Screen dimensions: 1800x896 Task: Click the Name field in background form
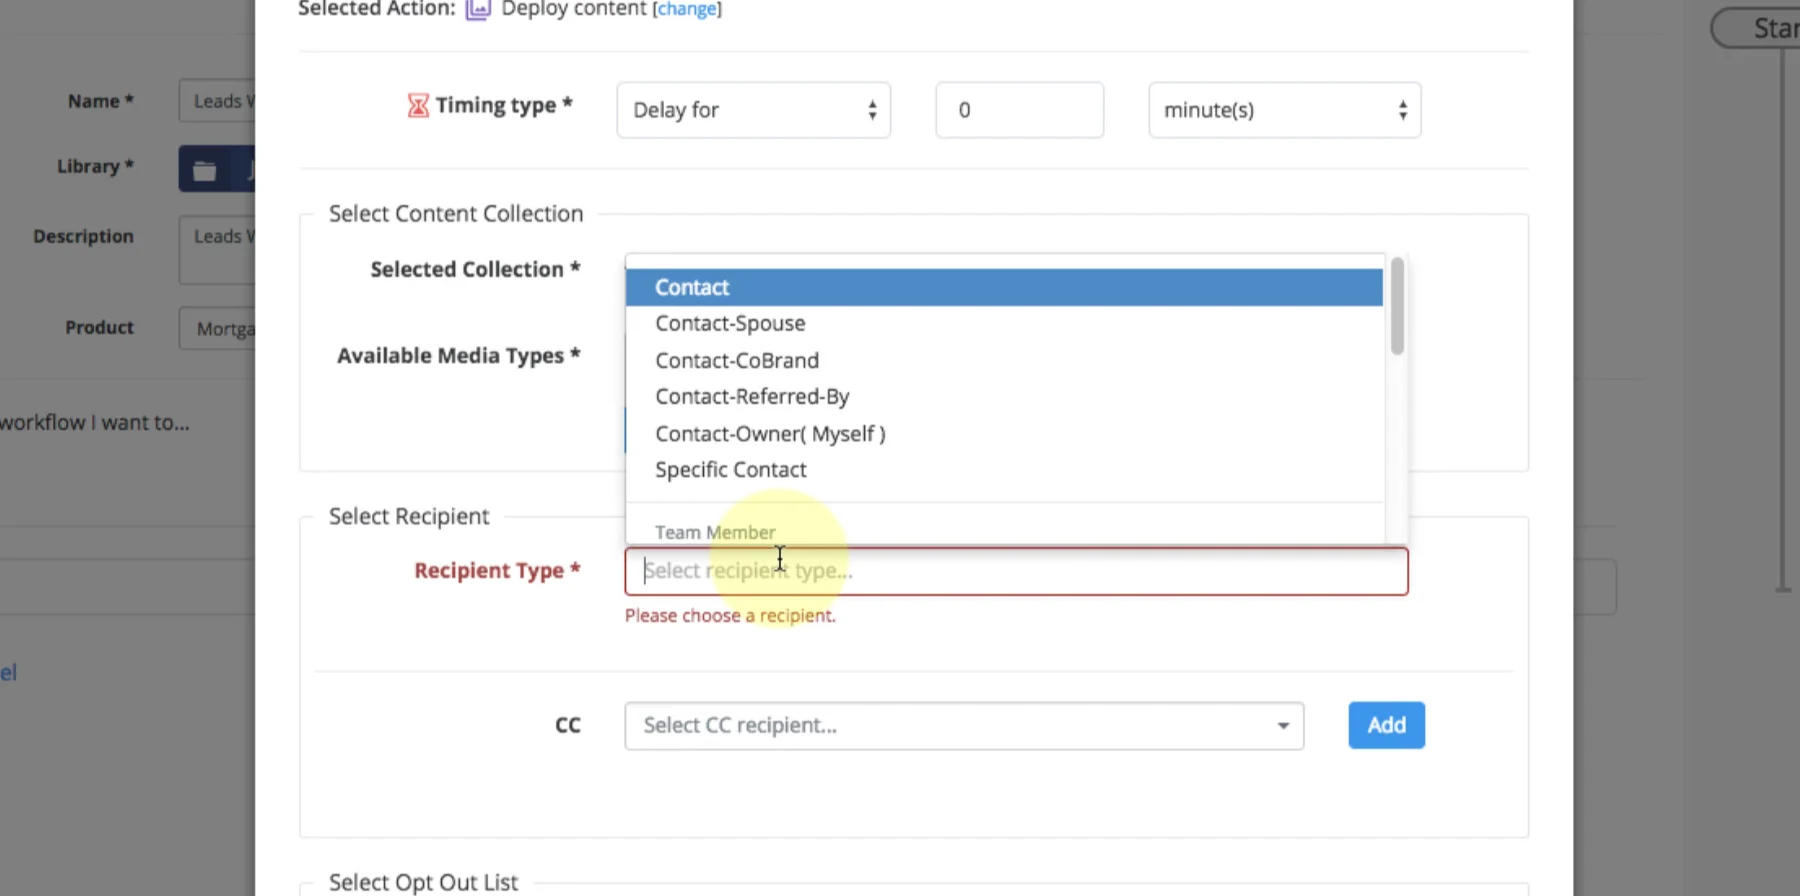tap(217, 101)
